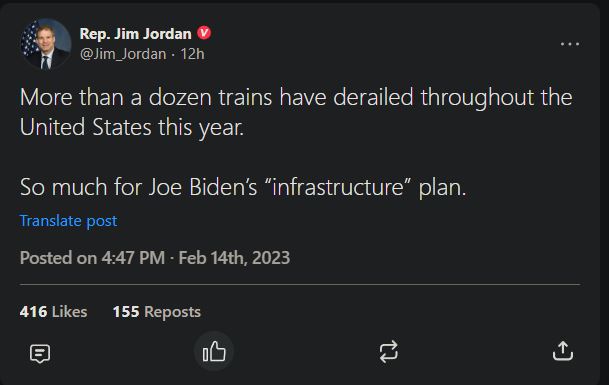Open the share upload-arrow icon

(563, 351)
